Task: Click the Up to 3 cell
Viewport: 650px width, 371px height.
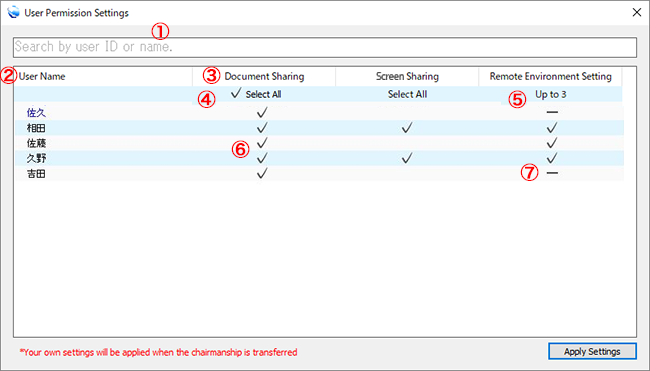Action: coord(551,94)
